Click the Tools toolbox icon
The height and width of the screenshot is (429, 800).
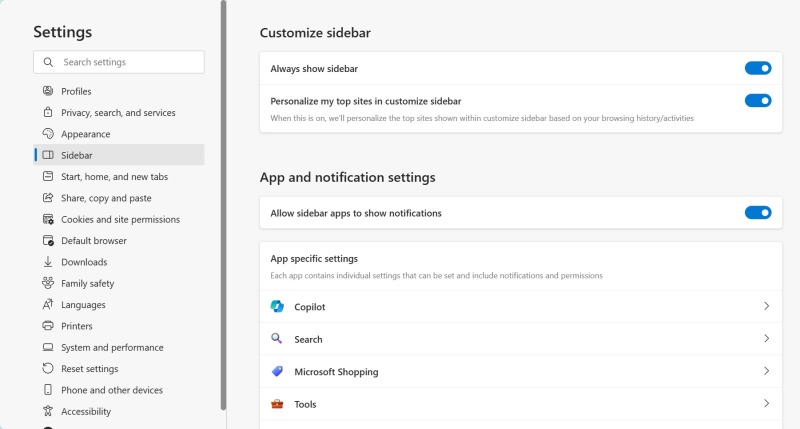coord(277,403)
